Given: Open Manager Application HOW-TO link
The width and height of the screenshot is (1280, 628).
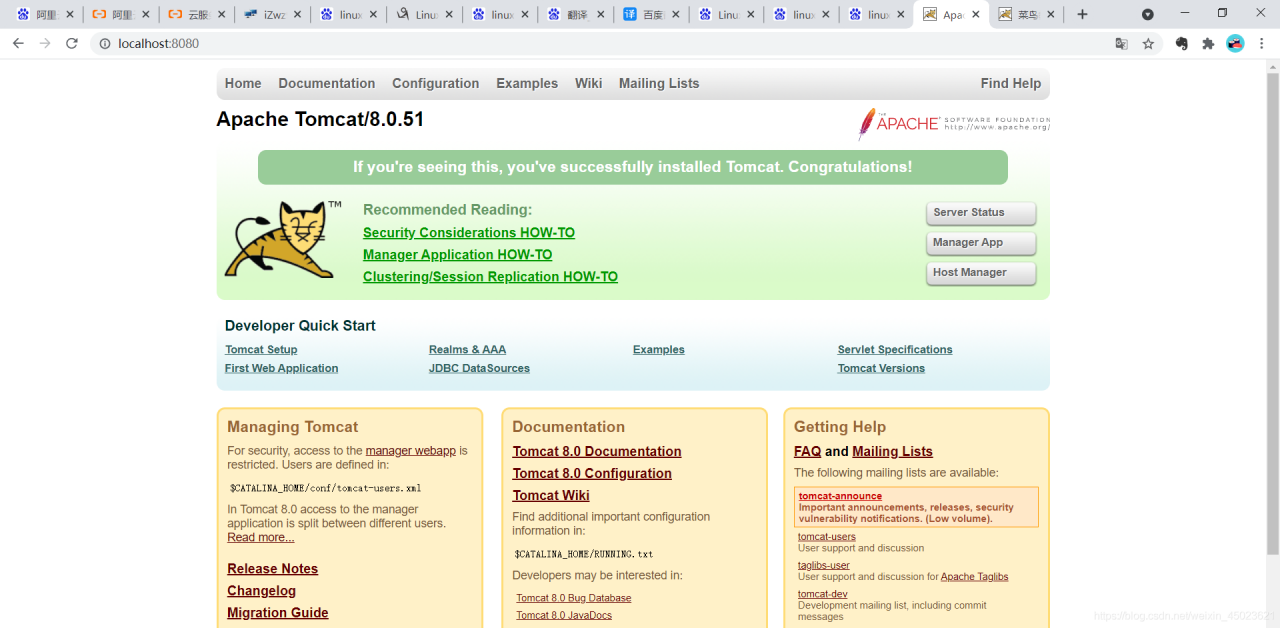Looking at the screenshot, I should pos(457,255).
